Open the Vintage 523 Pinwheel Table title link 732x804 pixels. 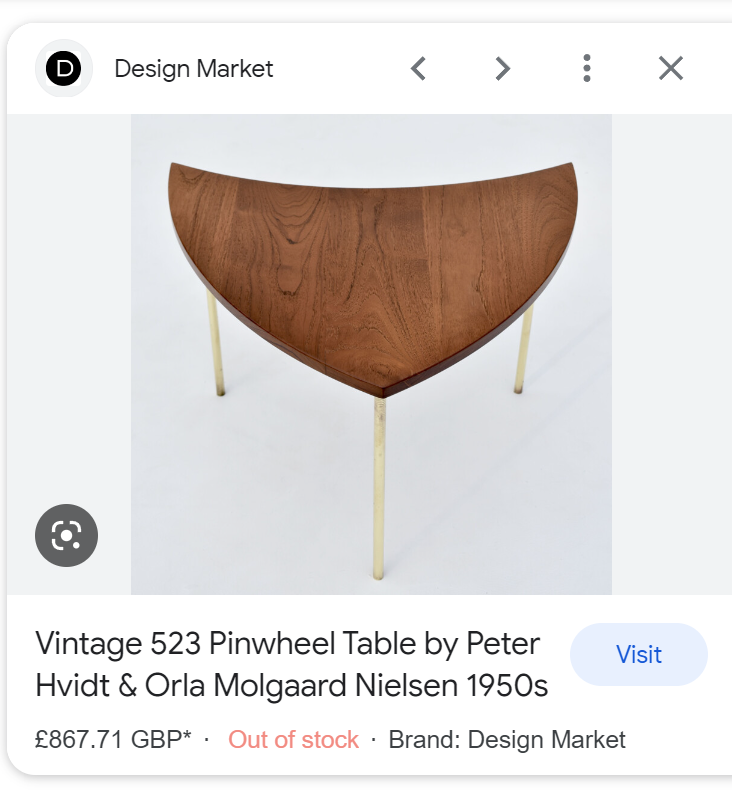288,644
